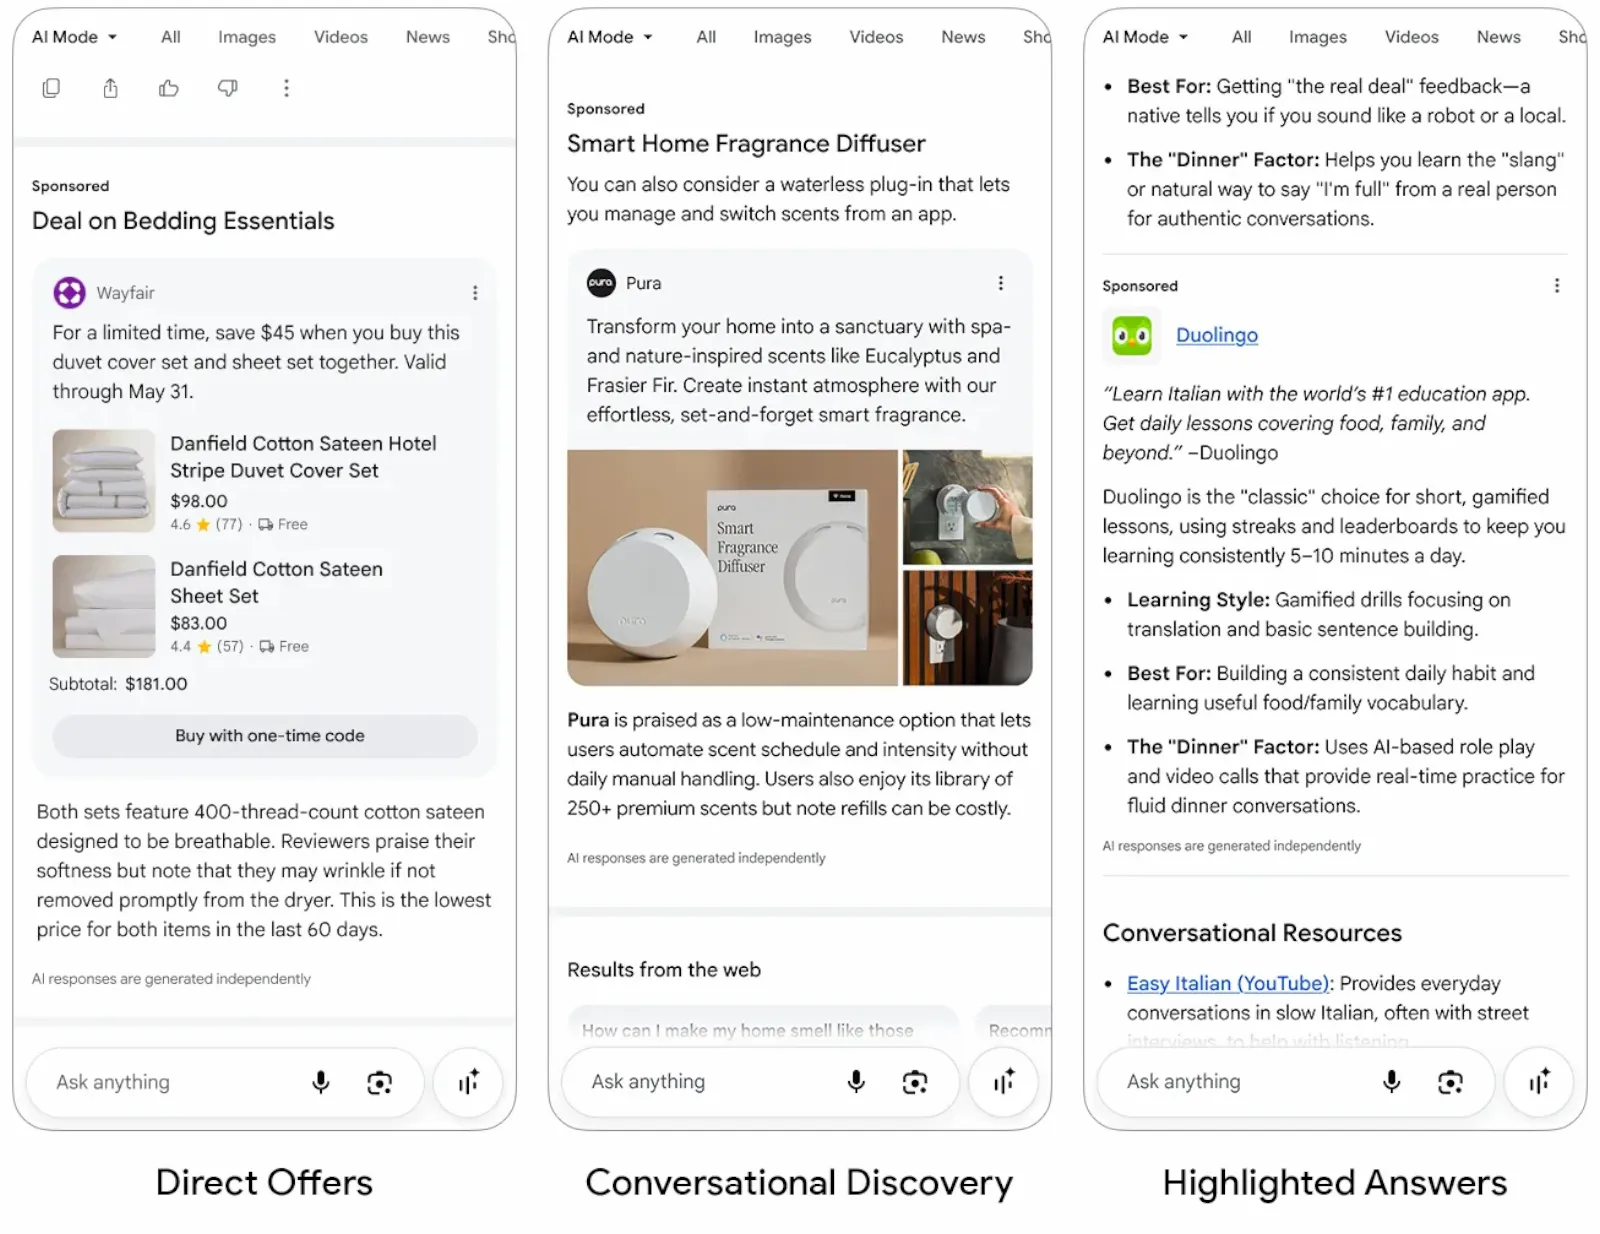Select News tab in Highlighted Answers panel
Image resolution: width=1600 pixels, height=1234 pixels.
point(1498,37)
